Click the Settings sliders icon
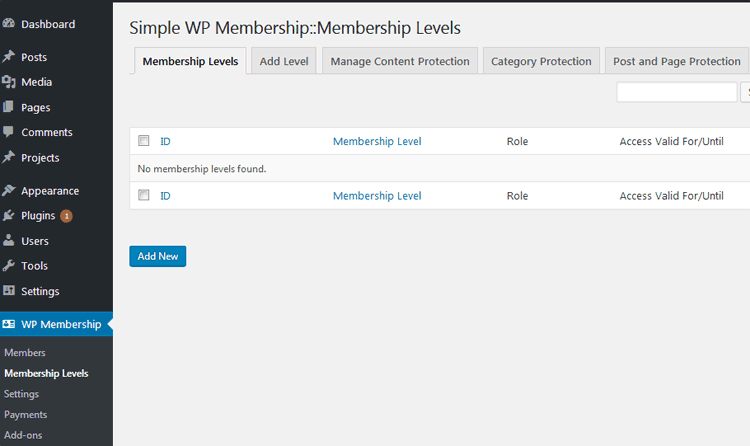This screenshot has width=750, height=446. [8, 290]
